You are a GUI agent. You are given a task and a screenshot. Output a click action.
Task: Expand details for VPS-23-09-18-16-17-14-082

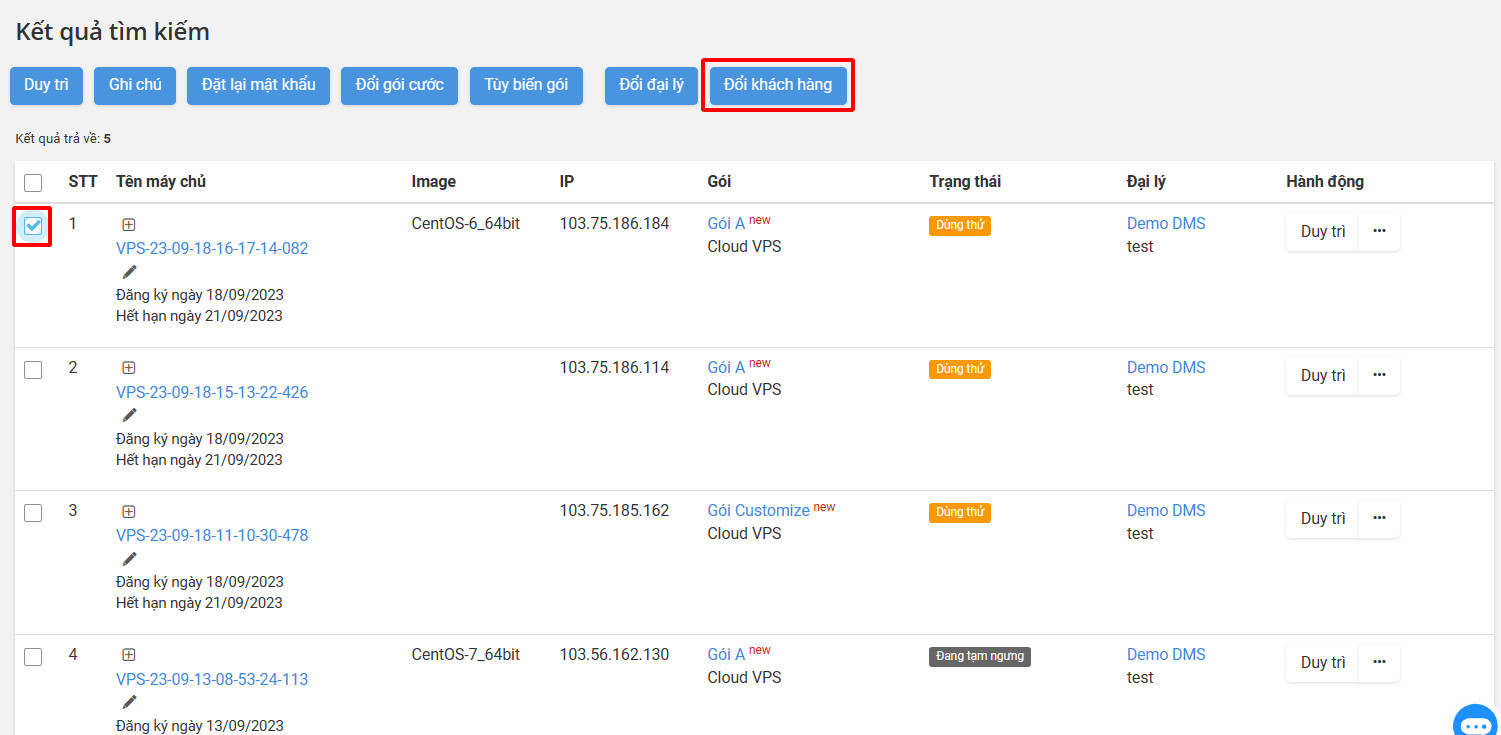[x=129, y=225]
